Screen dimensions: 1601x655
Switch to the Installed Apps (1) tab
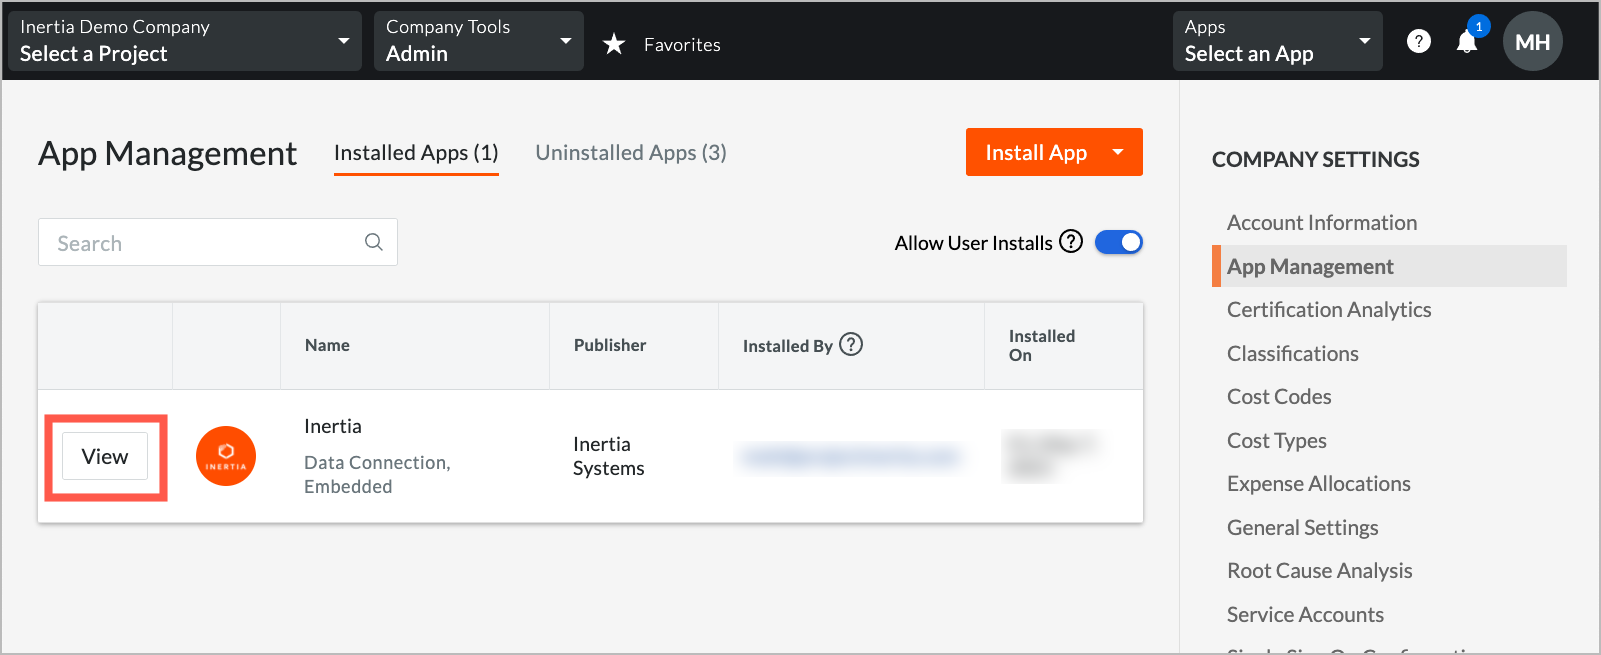coord(416,153)
